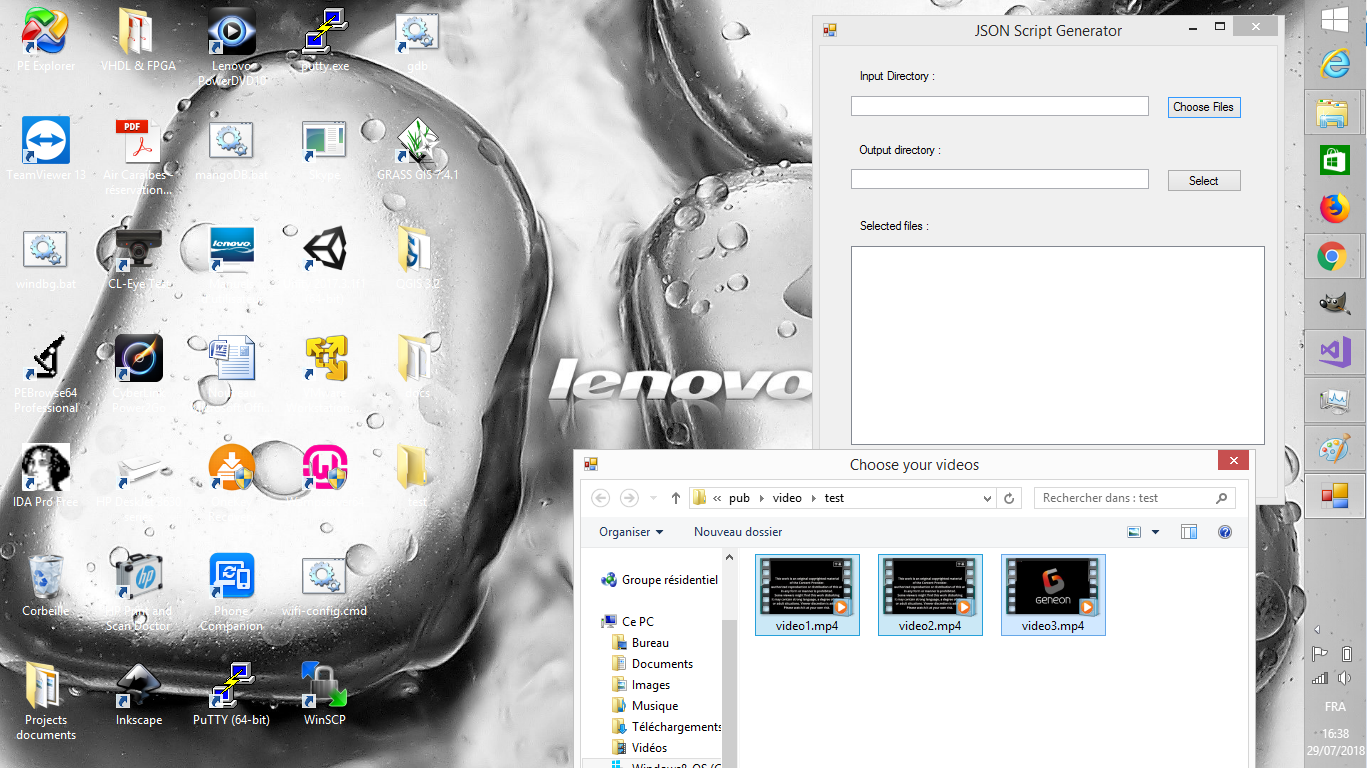Click the Input Directory text field
1367x768 pixels.
[999, 106]
